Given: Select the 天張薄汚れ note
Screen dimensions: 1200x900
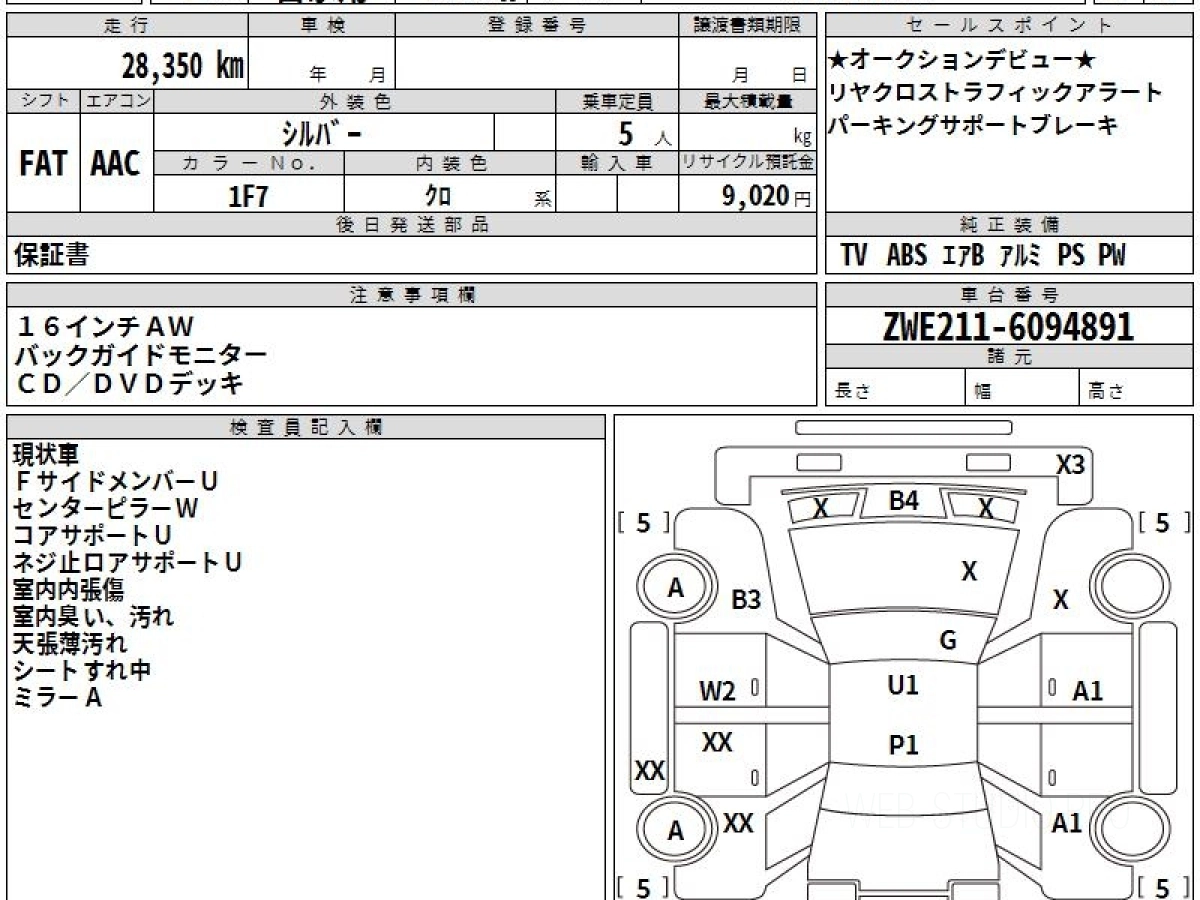Looking at the screenshot, I should (70, 644).
